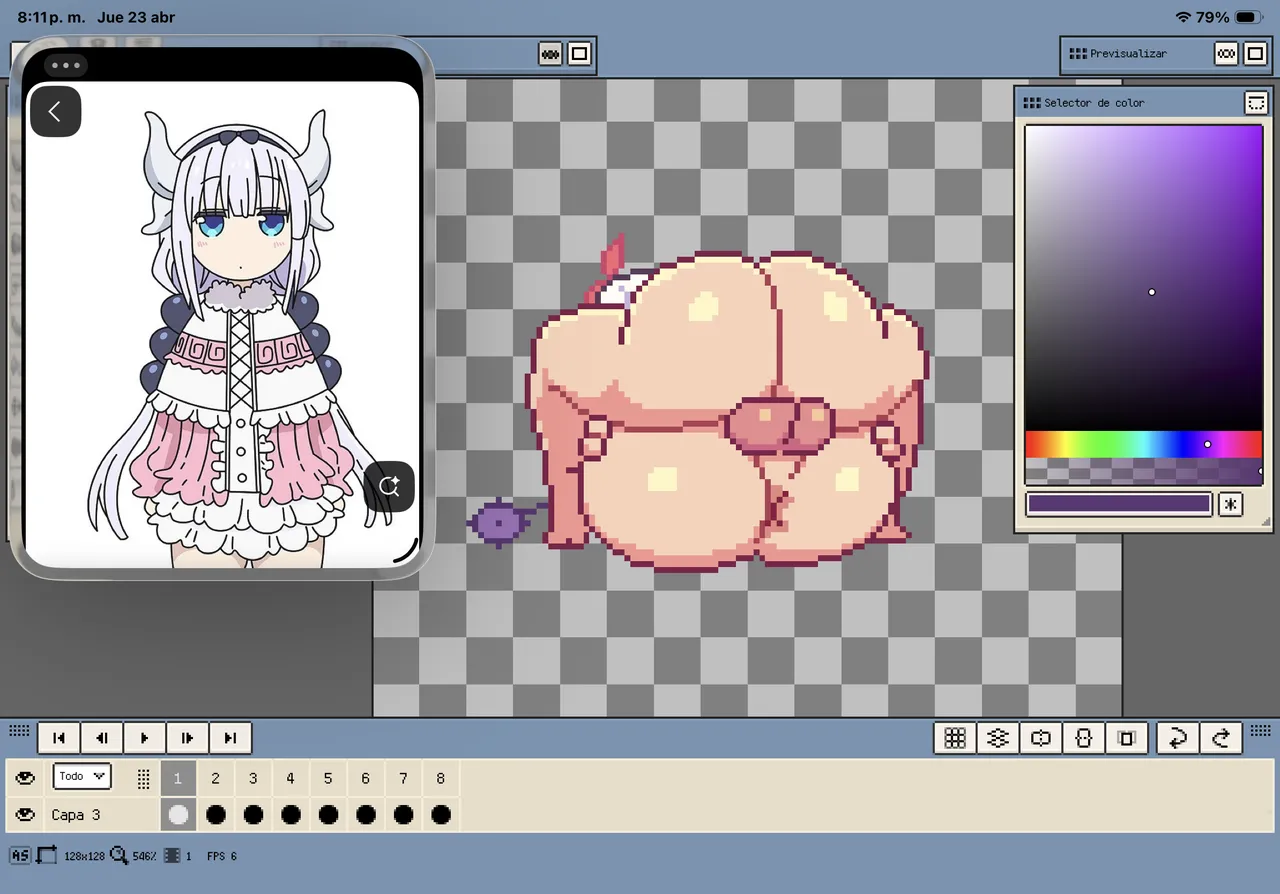This screenshot has width=1280, height=894.
Task: Tap the 8:11 p. m. clock
Action: point(49,17)
